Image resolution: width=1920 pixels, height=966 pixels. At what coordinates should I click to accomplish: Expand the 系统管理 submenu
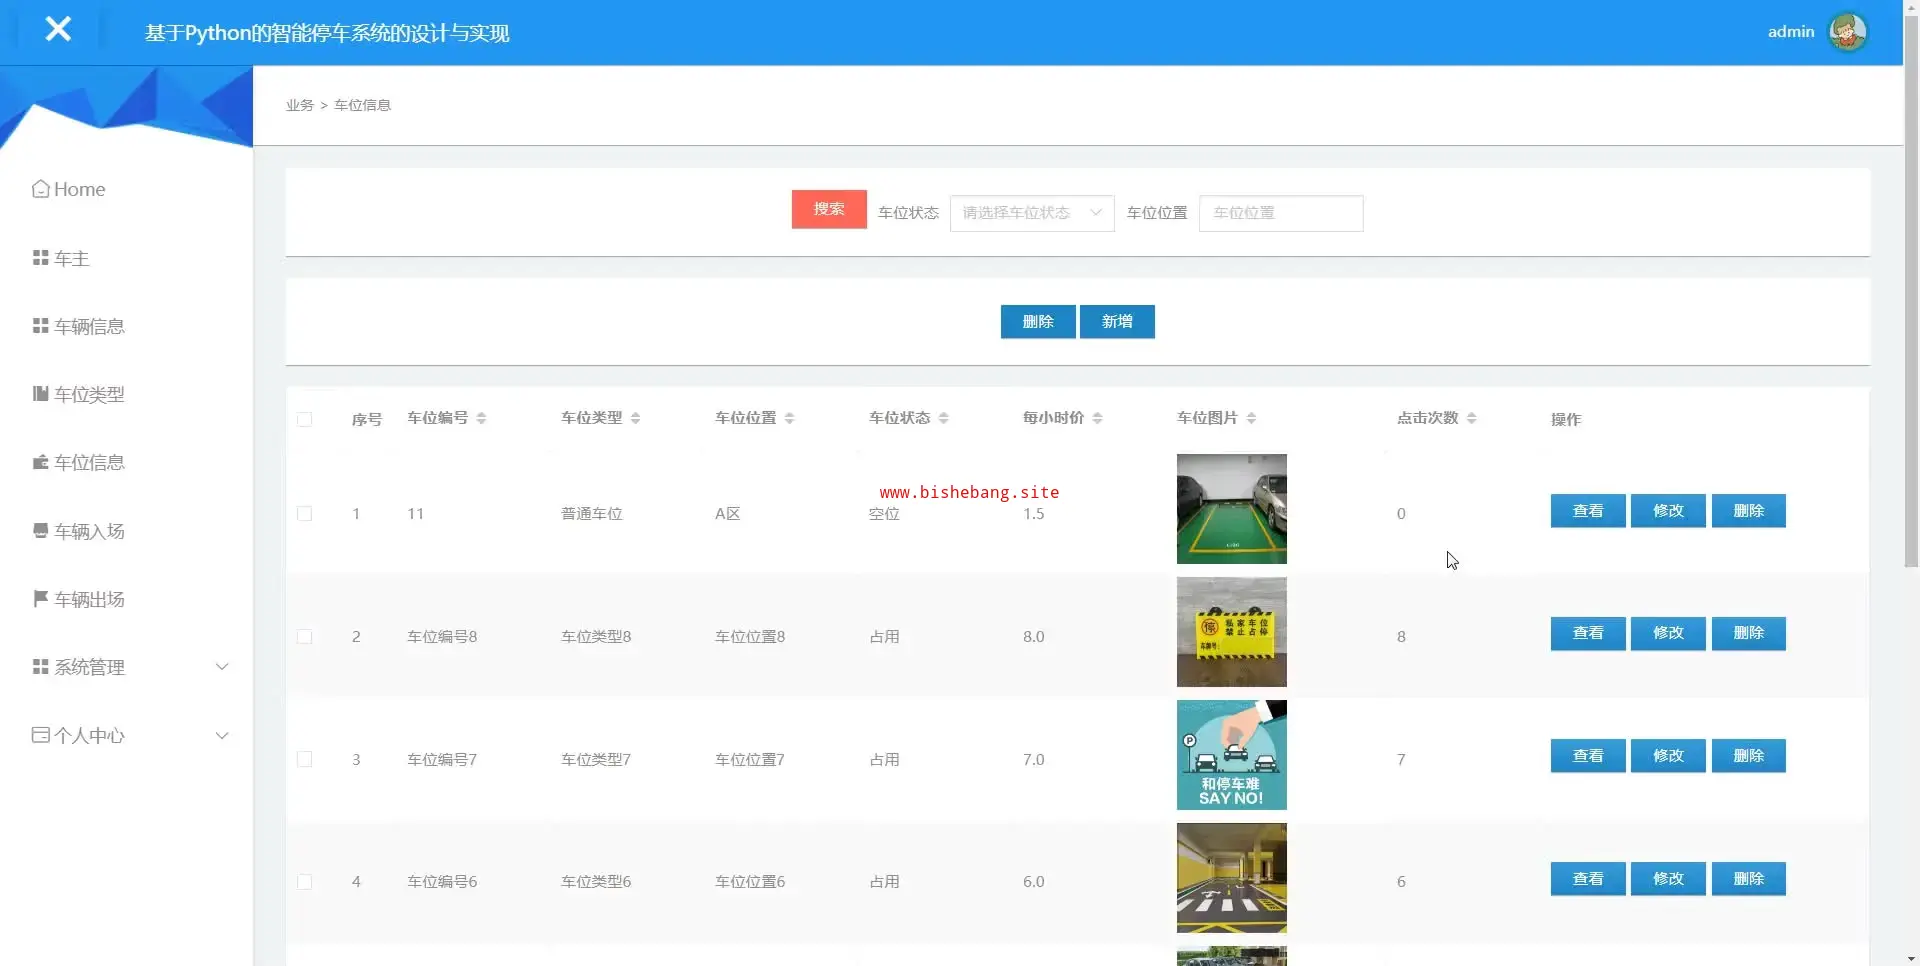point(222,667)
